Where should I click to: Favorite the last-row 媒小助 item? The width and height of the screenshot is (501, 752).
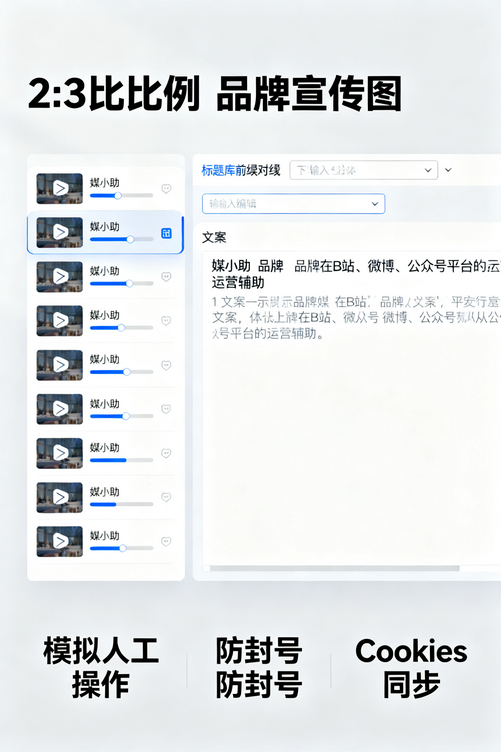click(166, 541)
